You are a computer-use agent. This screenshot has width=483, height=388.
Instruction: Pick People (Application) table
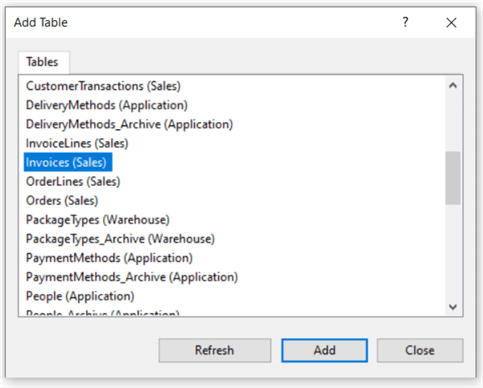pos(80,296)
